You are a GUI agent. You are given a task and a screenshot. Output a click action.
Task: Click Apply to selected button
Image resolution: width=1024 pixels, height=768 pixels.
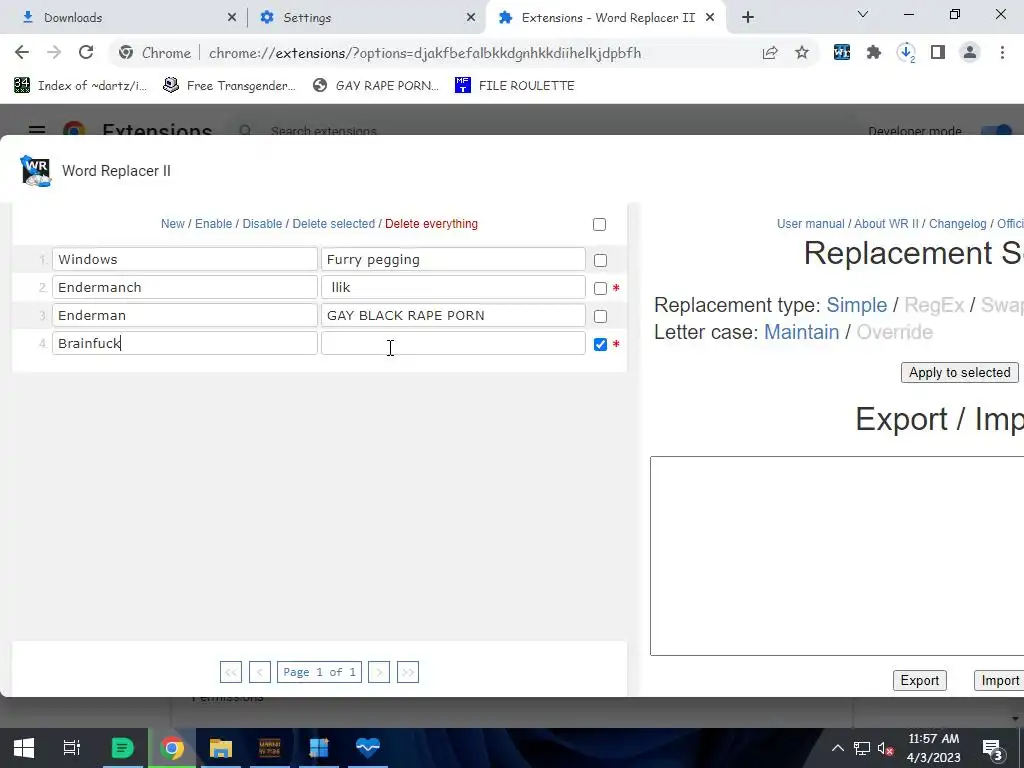coord(959,373)
